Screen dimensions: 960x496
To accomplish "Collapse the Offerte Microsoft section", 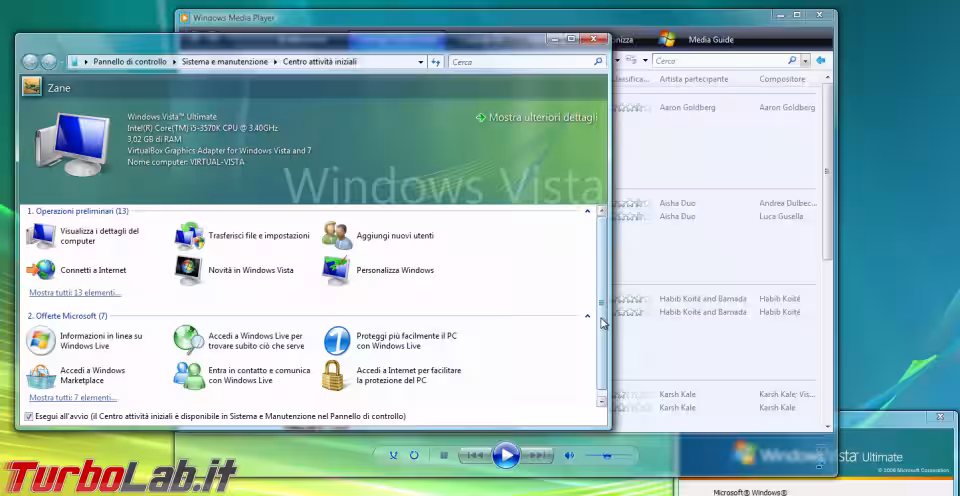I will pyautogui.click(x=588, y=316).
